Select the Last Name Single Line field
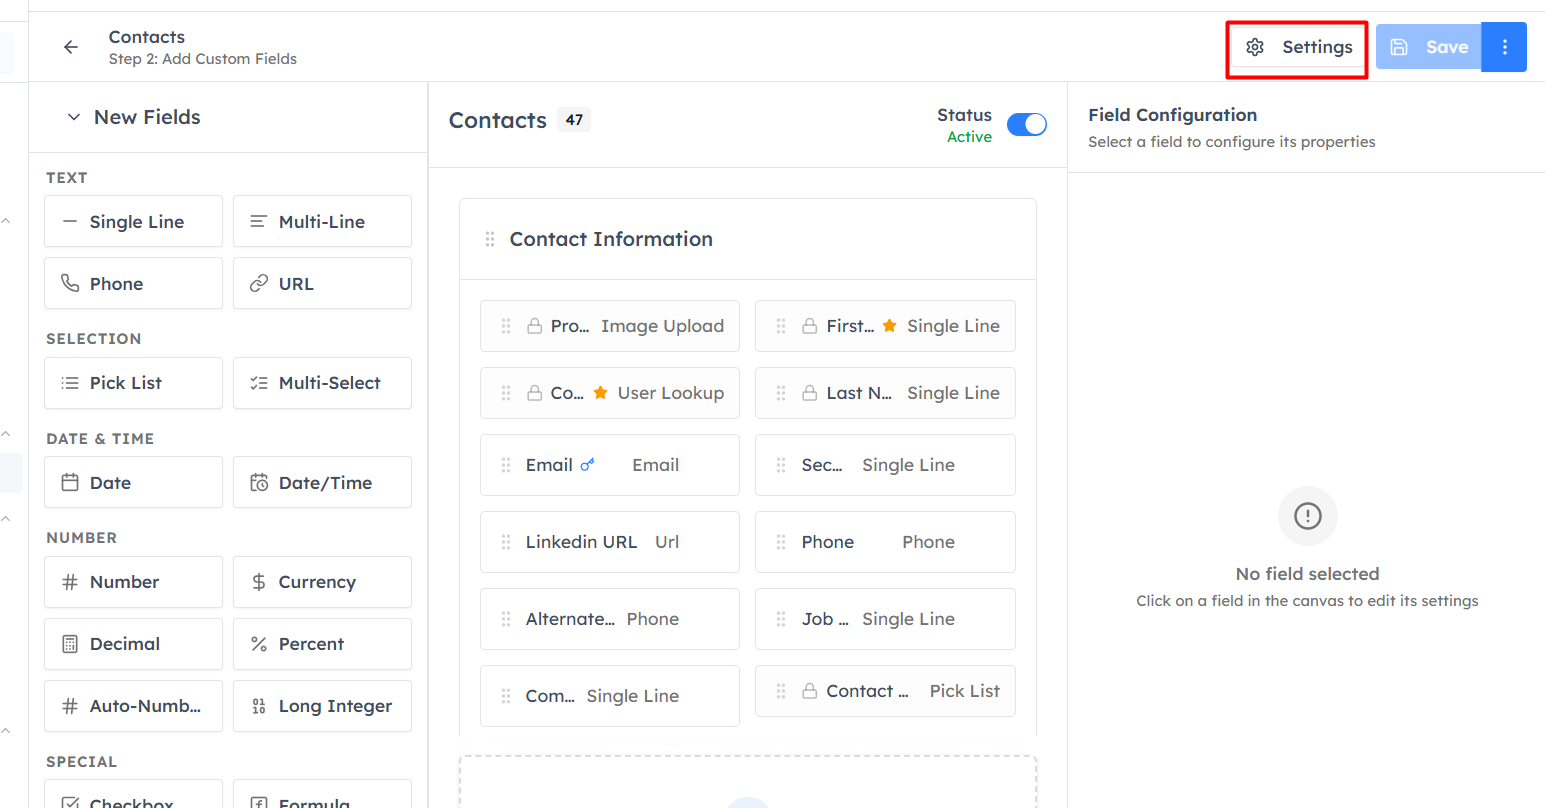Screen dimensions: 1545x808 (x=885, y=393)
